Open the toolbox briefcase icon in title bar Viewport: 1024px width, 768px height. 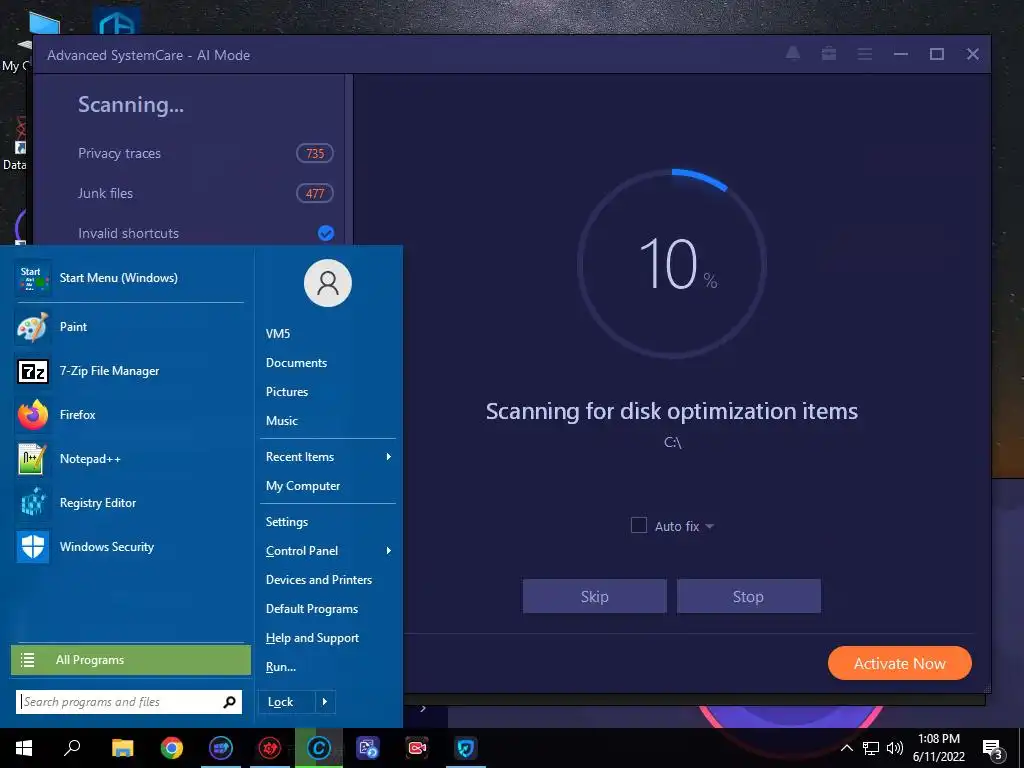point(829,54)
